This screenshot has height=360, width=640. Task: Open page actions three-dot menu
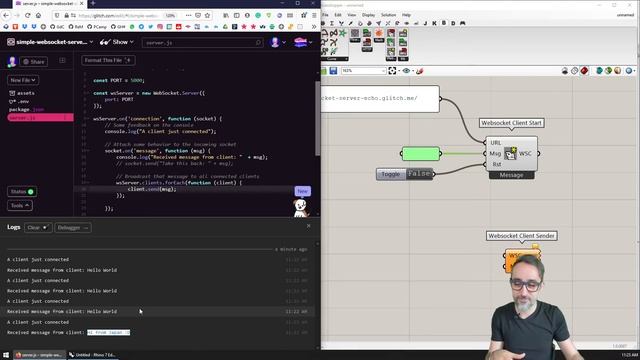click(188, 15)
